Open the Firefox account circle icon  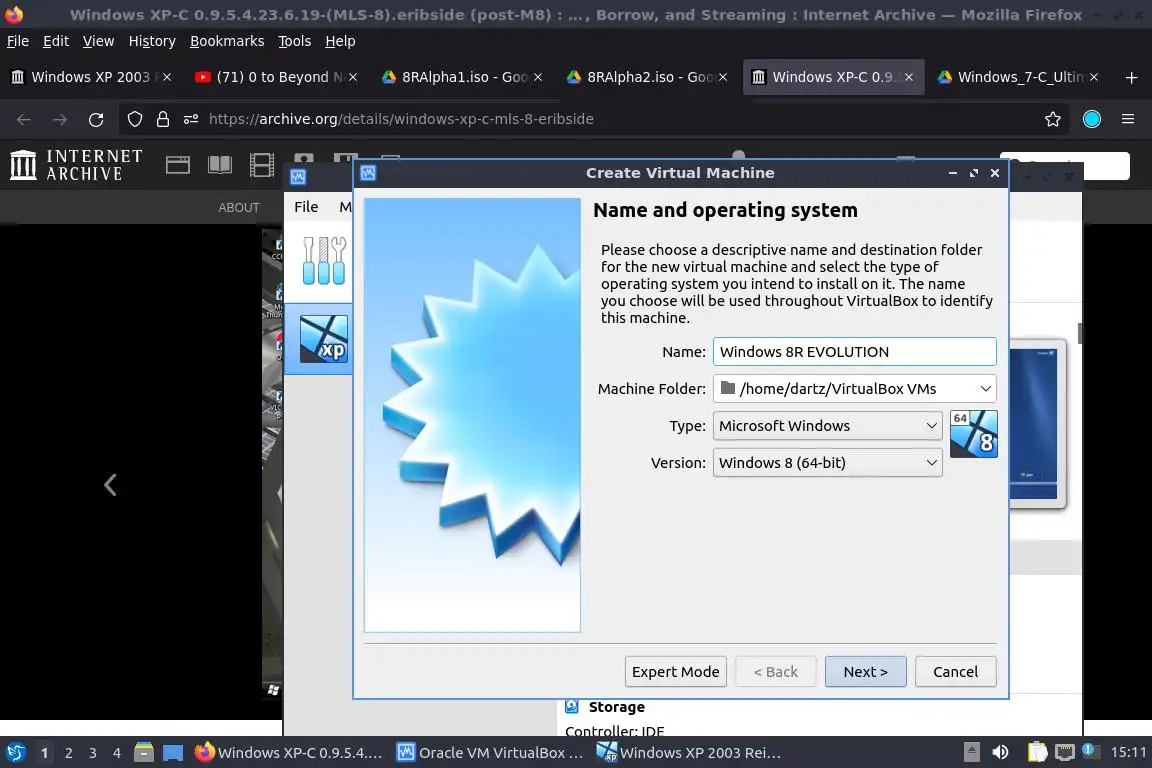coord(1092,119)
